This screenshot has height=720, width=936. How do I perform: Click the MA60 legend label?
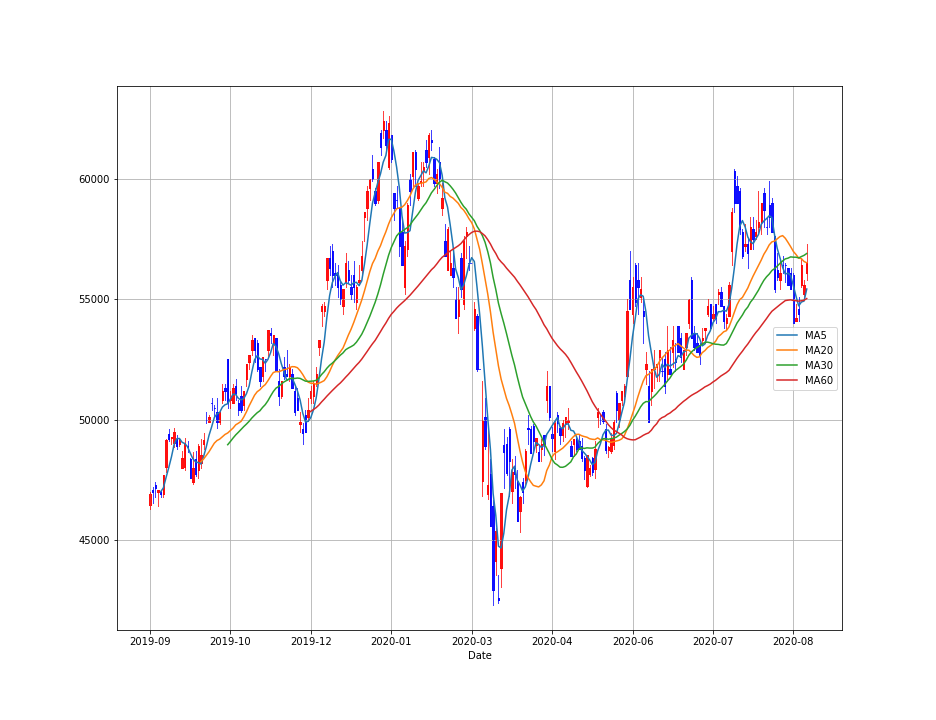coord(818,380)
